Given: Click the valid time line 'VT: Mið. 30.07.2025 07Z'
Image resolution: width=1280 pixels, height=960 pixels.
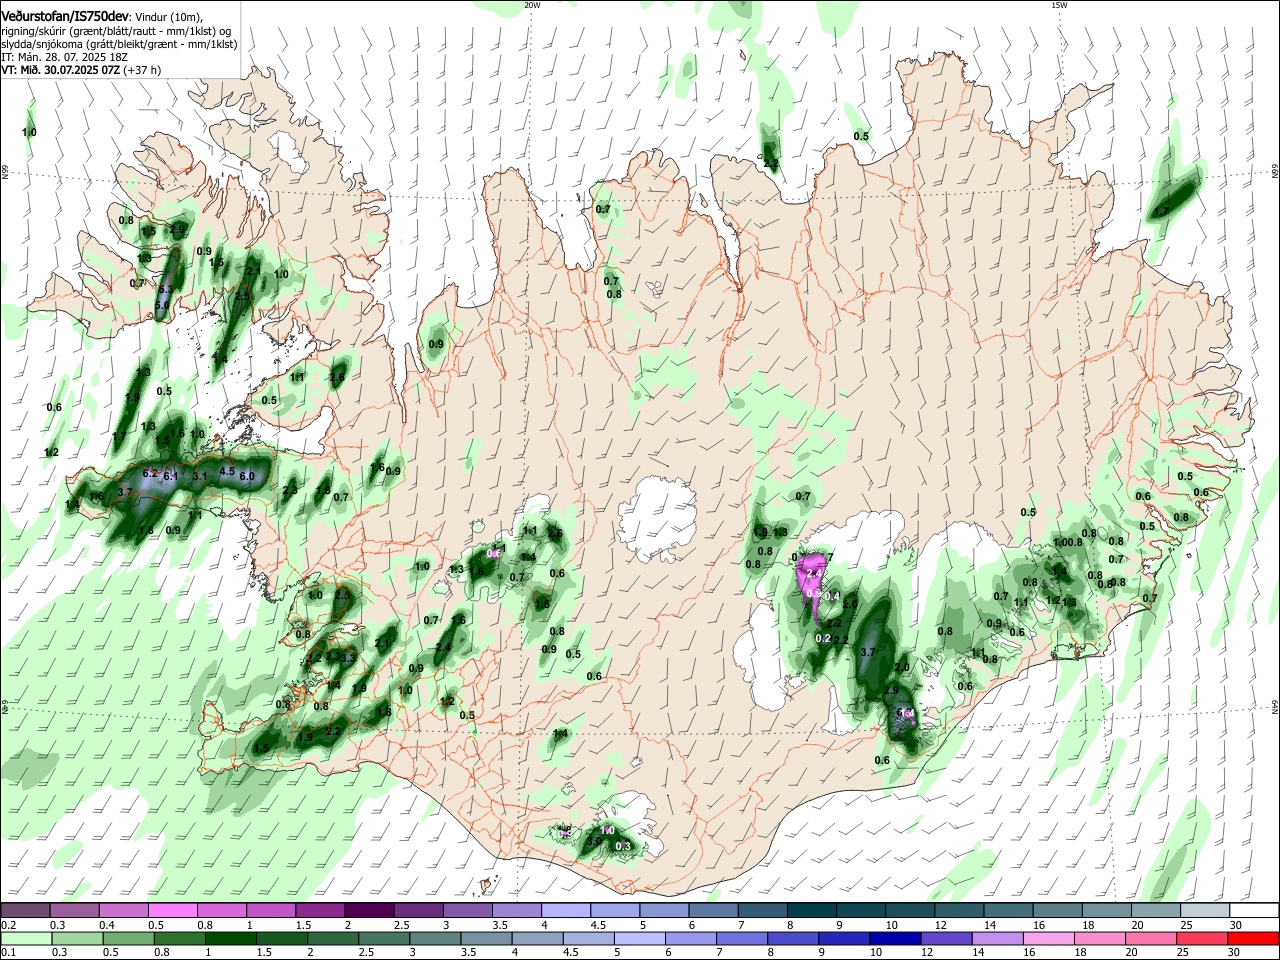Looking at the screenshot, I should click(61, 70).
